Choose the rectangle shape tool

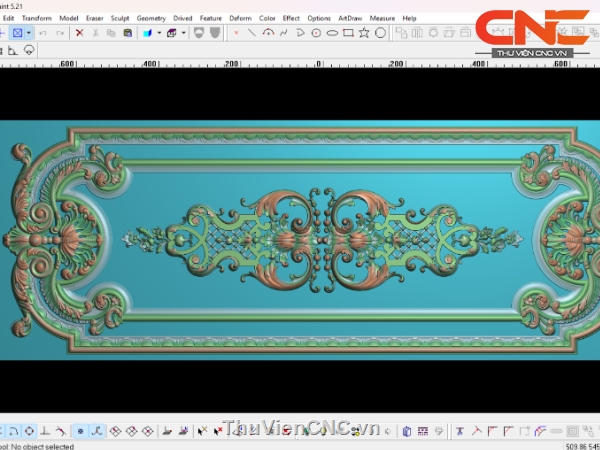tap(347, 33)
